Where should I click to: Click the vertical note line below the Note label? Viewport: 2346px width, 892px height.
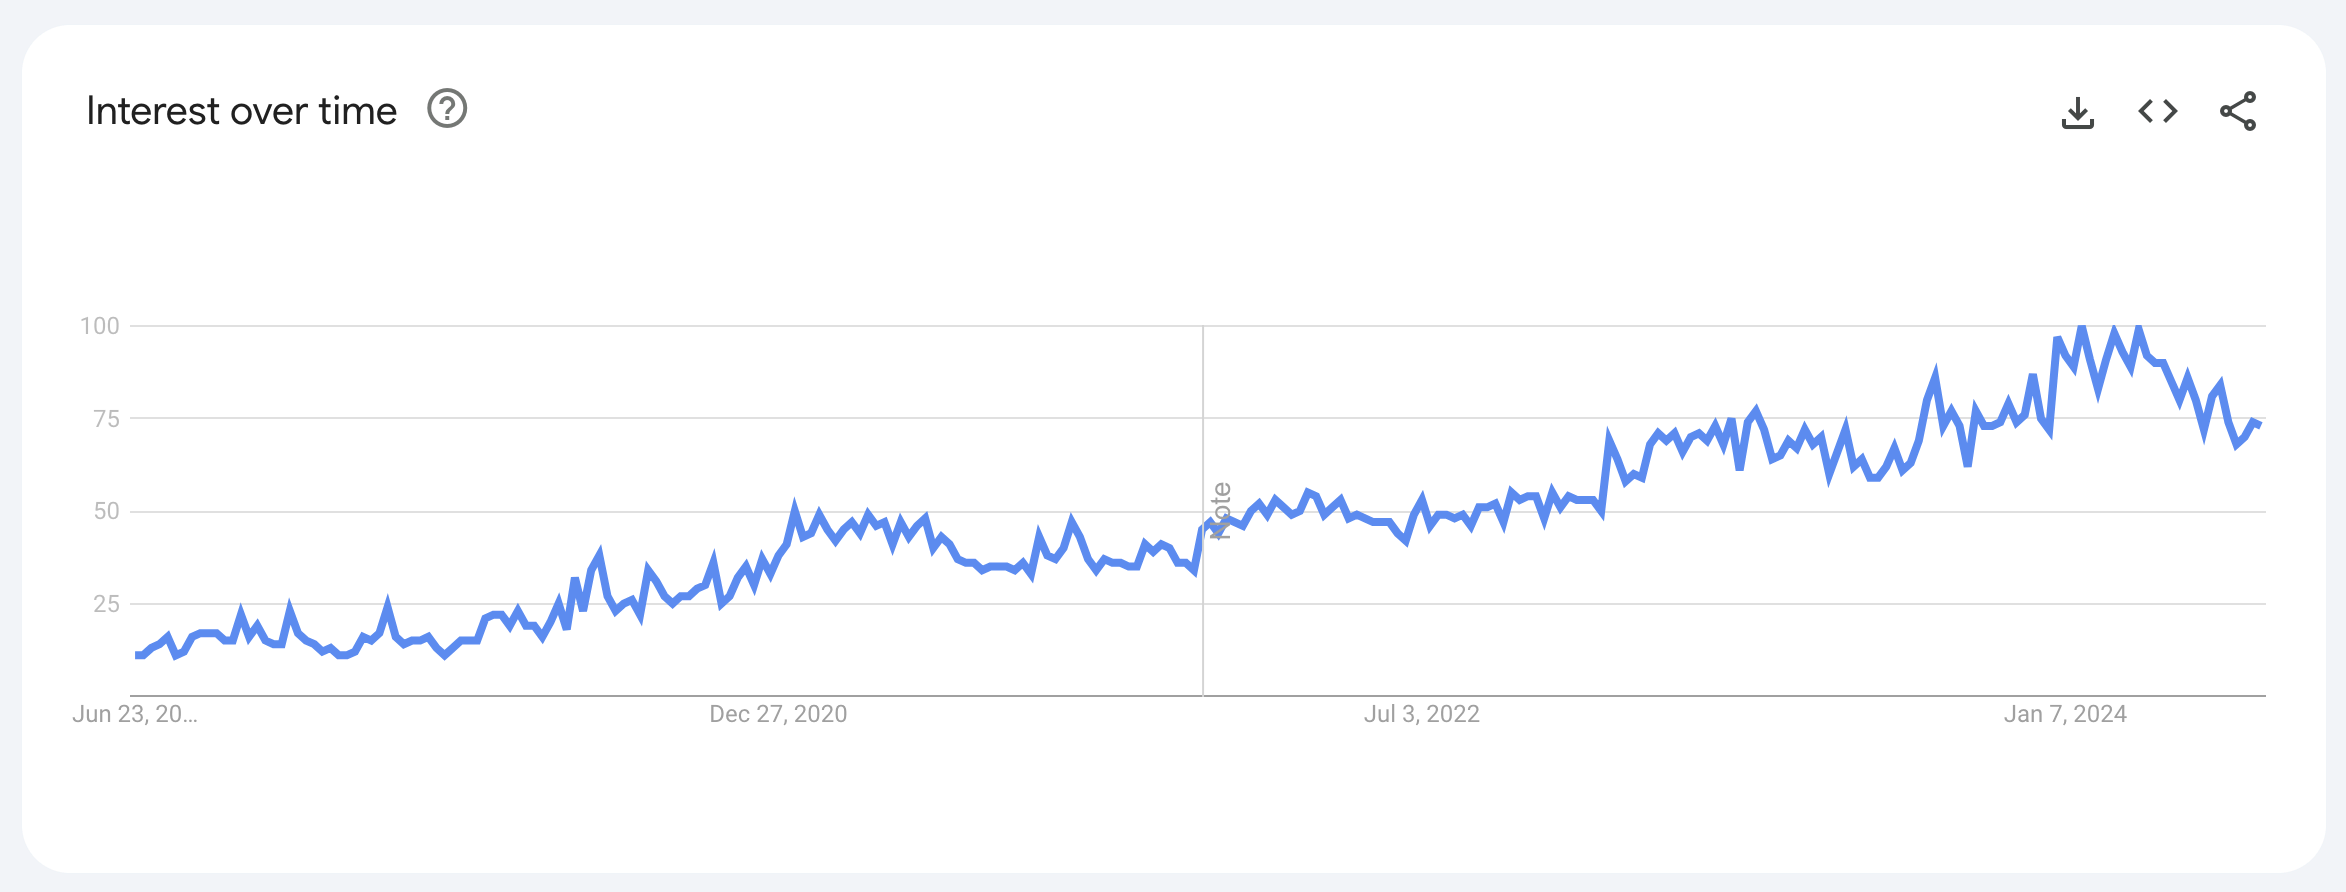tap(1203, 620)
